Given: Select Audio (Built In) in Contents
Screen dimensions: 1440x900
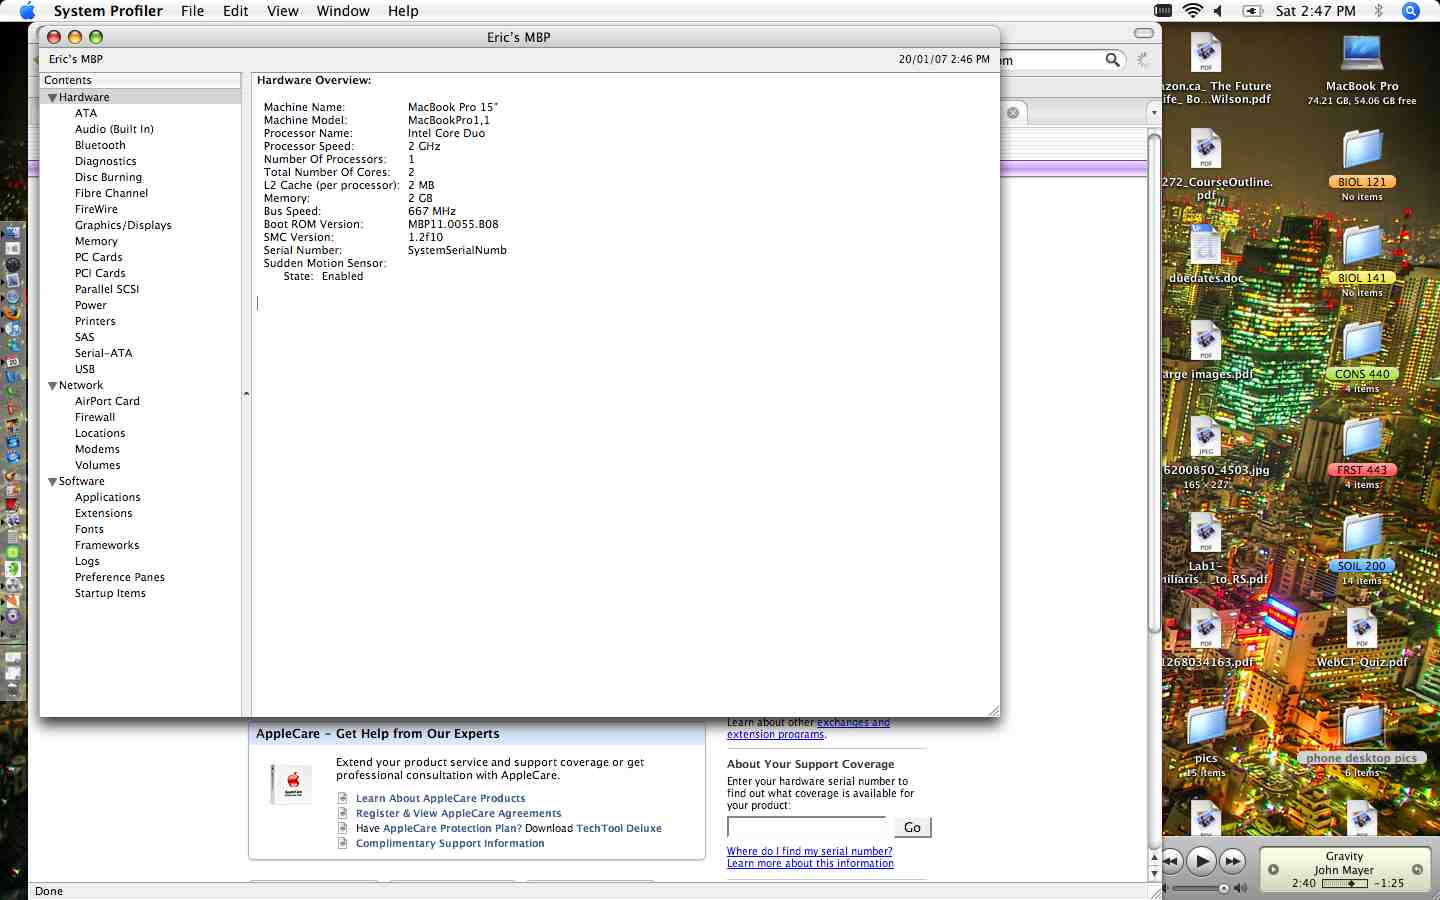Looking at the screenshot, I should click(x=114, y=129).
